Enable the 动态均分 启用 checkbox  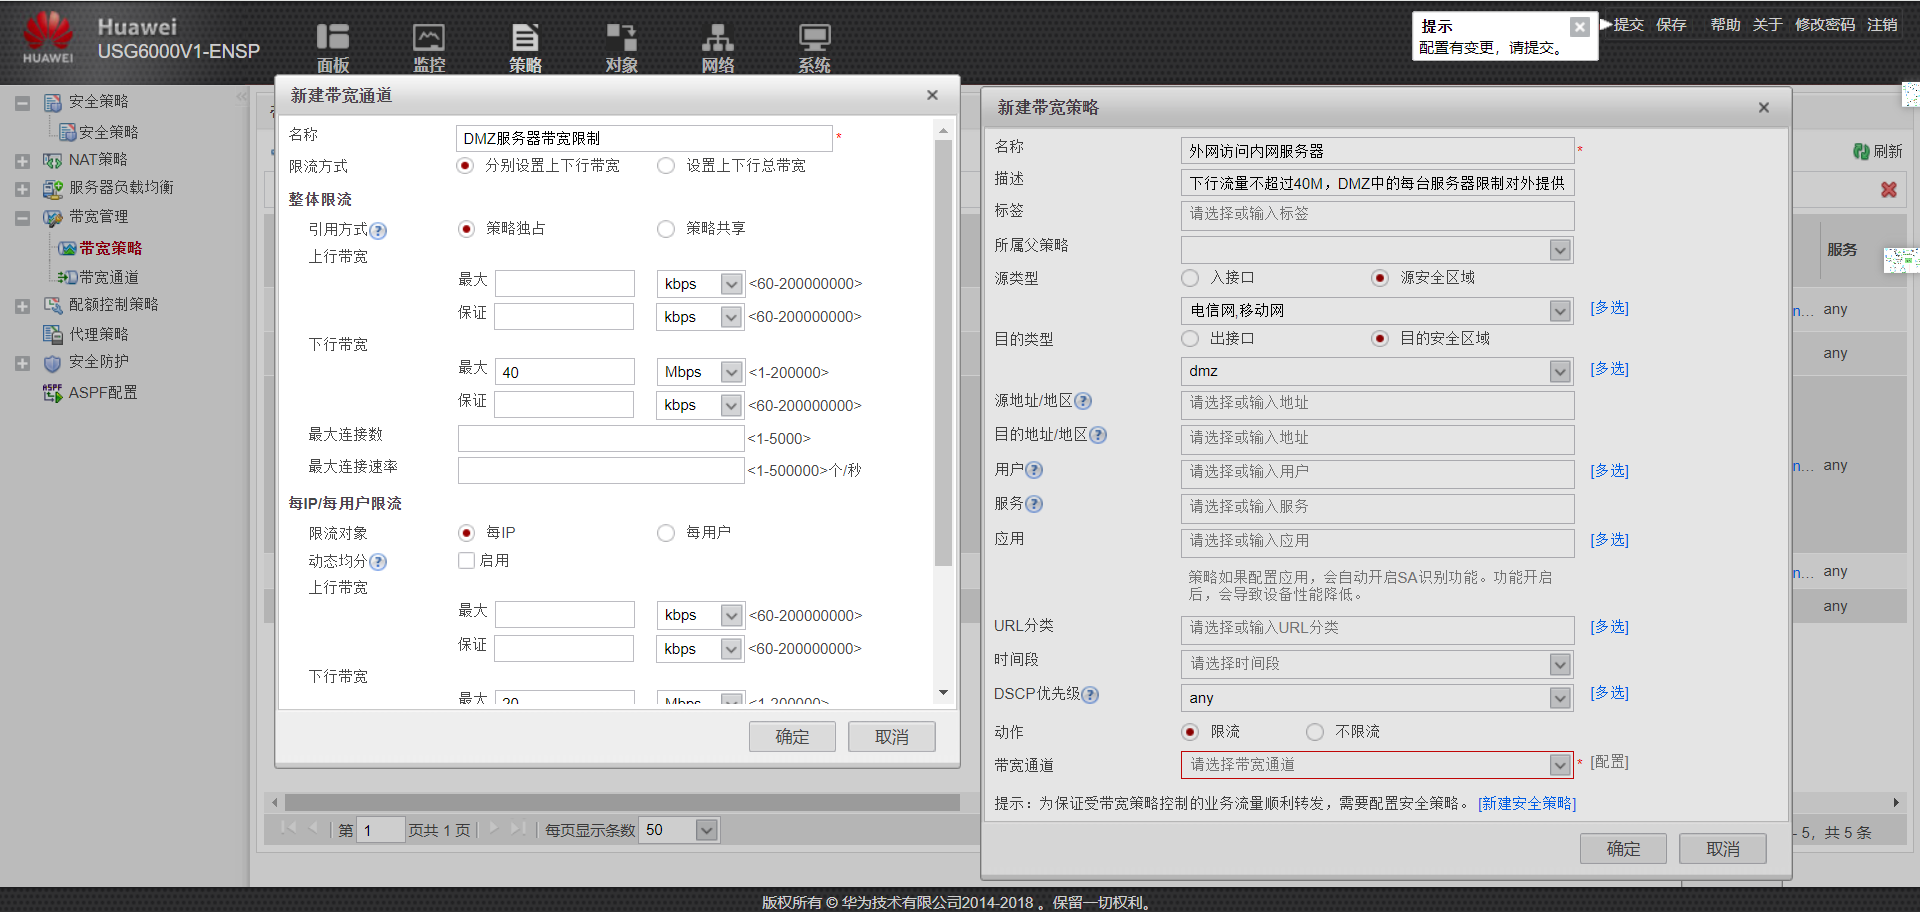(466, 561)
